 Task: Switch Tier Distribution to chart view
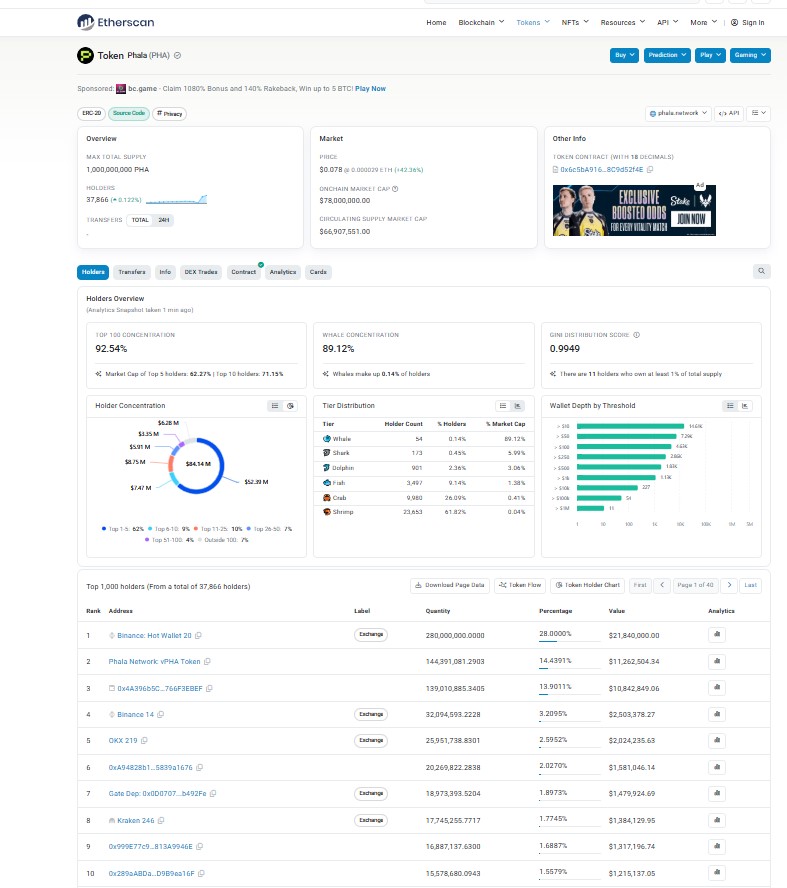click(517, 405)
